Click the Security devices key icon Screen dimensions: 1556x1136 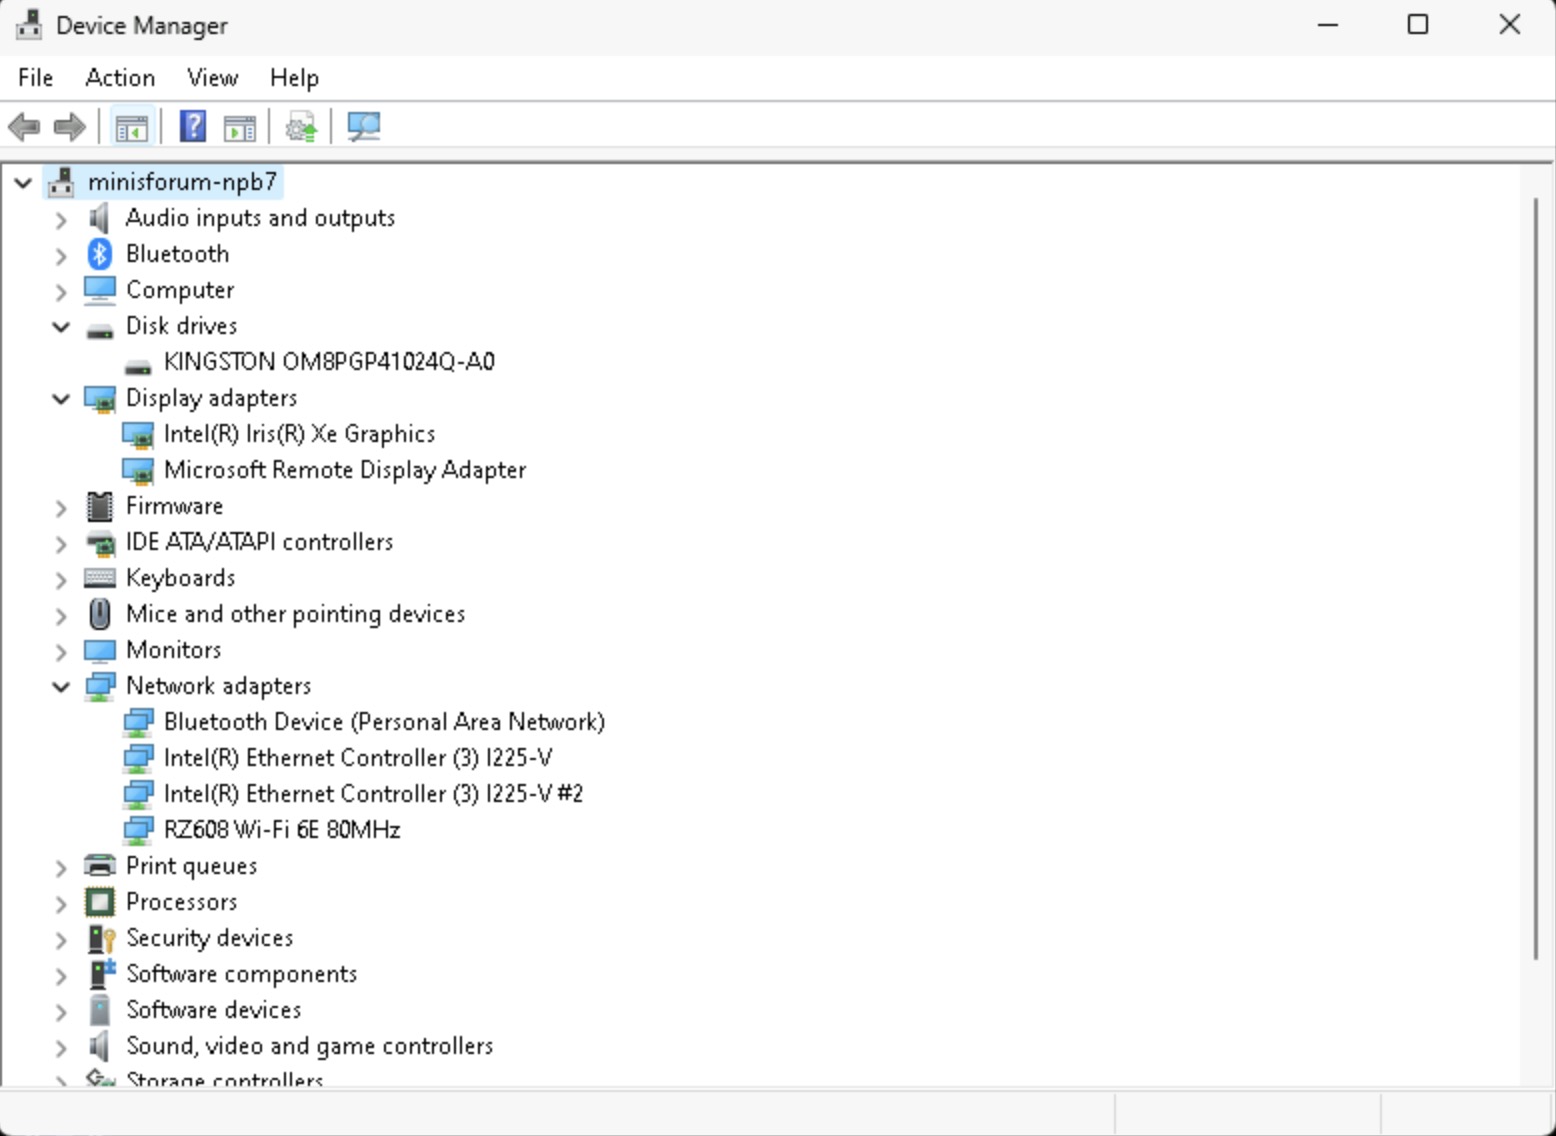[101, 938]
